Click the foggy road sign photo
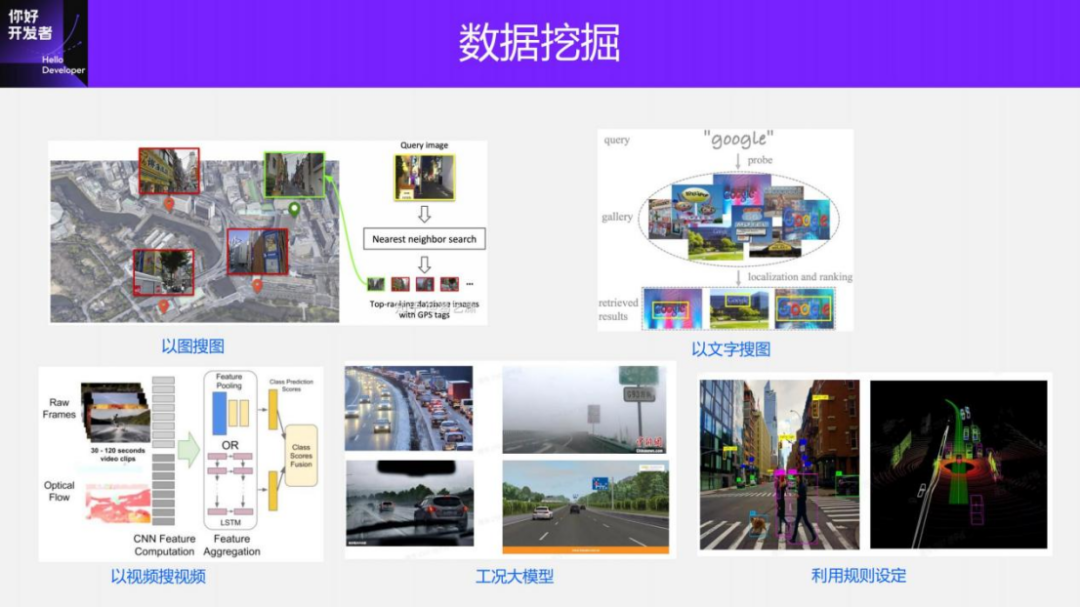1080x608 pixels. click(x=584, y=410)
